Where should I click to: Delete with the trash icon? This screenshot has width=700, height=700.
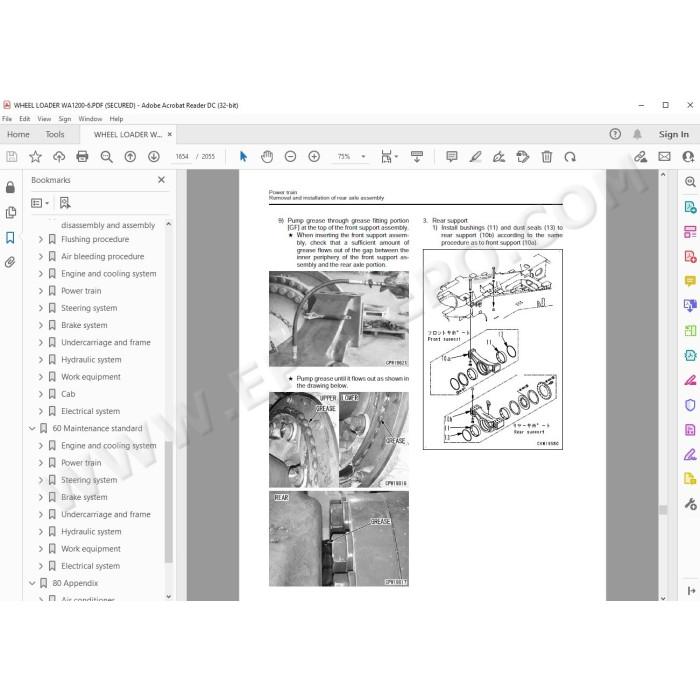(546, 157)
